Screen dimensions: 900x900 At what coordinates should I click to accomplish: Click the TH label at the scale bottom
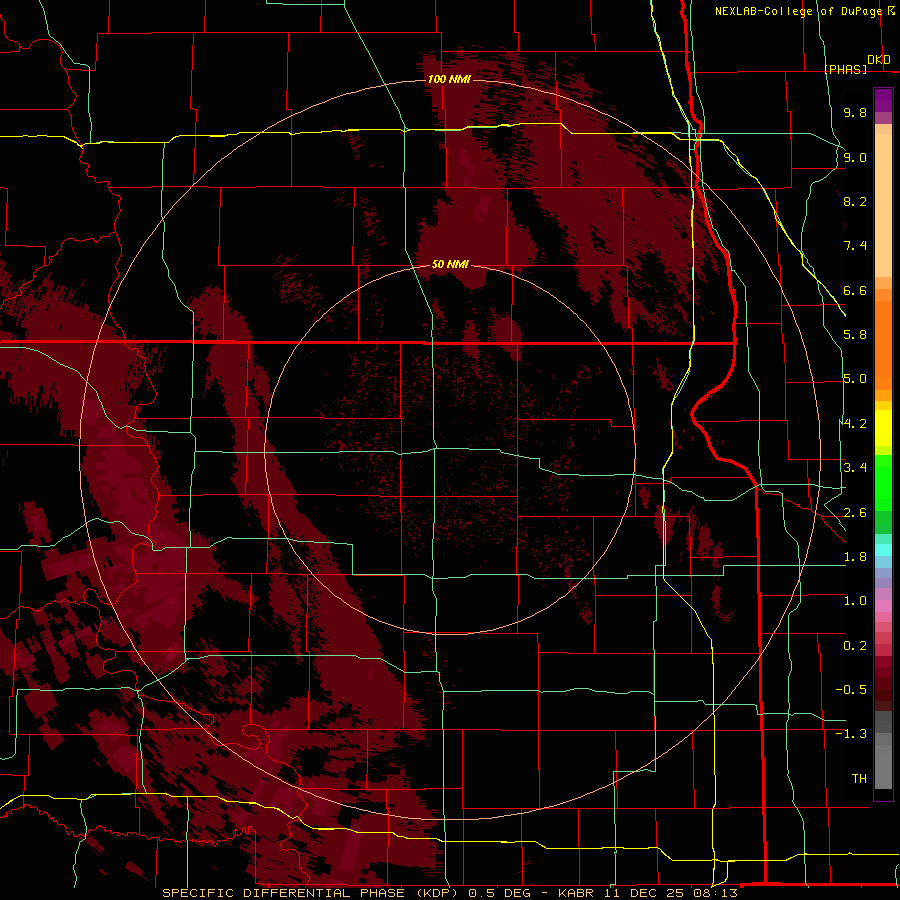(x=859, y=779)
